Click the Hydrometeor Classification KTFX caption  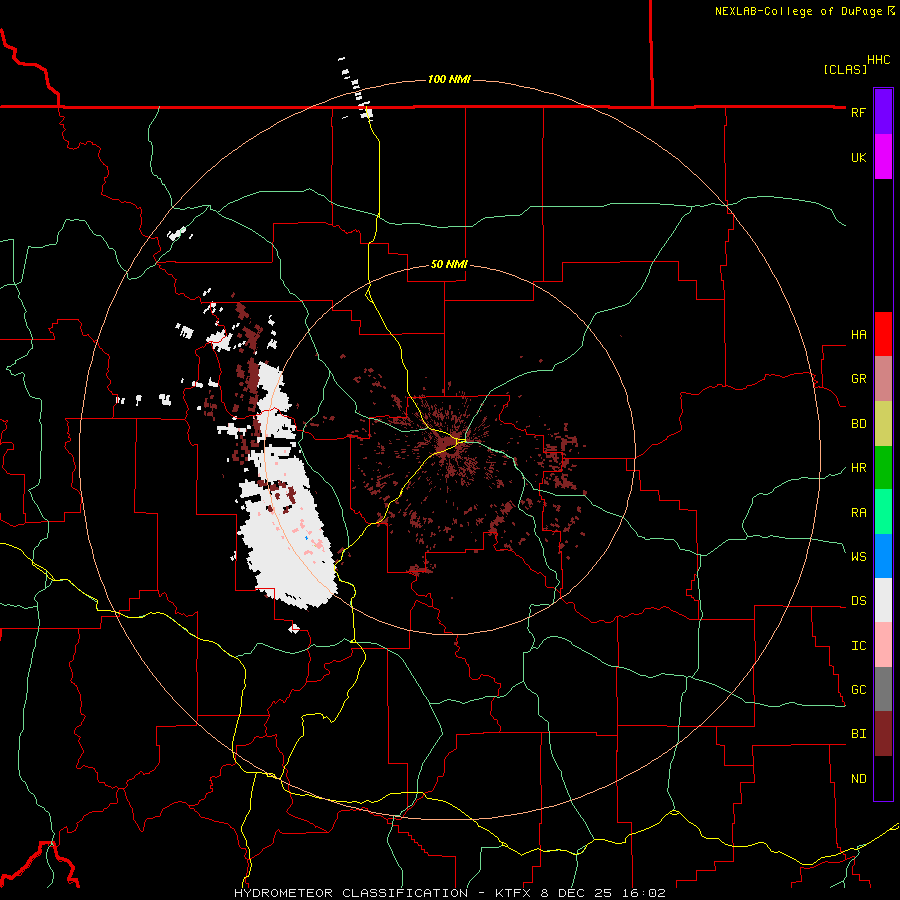(x=449, y=893)
